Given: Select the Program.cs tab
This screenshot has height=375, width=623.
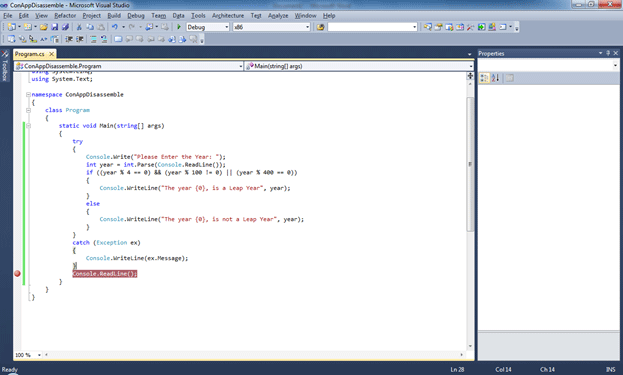Looking at the screenshot, I should tap(30, 54).
